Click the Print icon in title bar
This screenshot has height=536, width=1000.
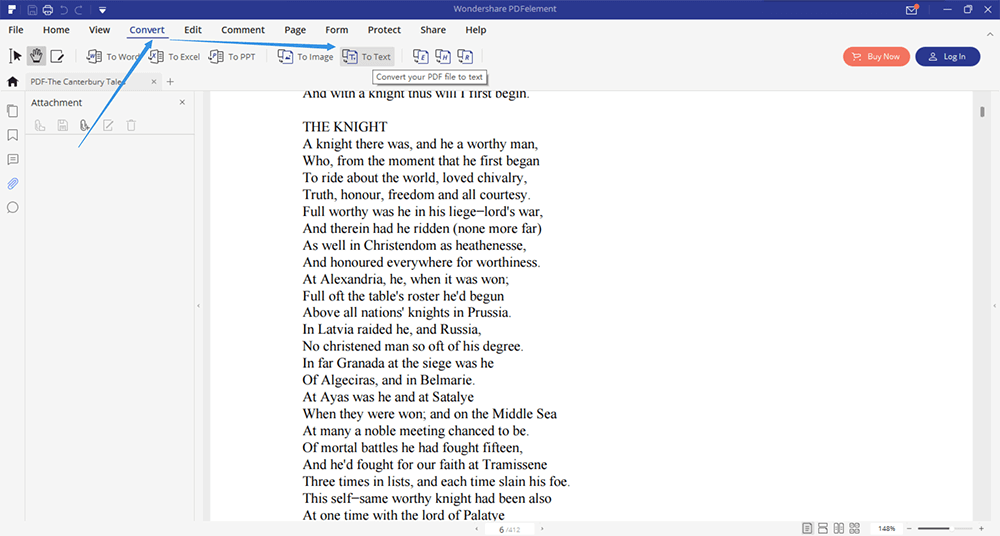tap(49, 9)
